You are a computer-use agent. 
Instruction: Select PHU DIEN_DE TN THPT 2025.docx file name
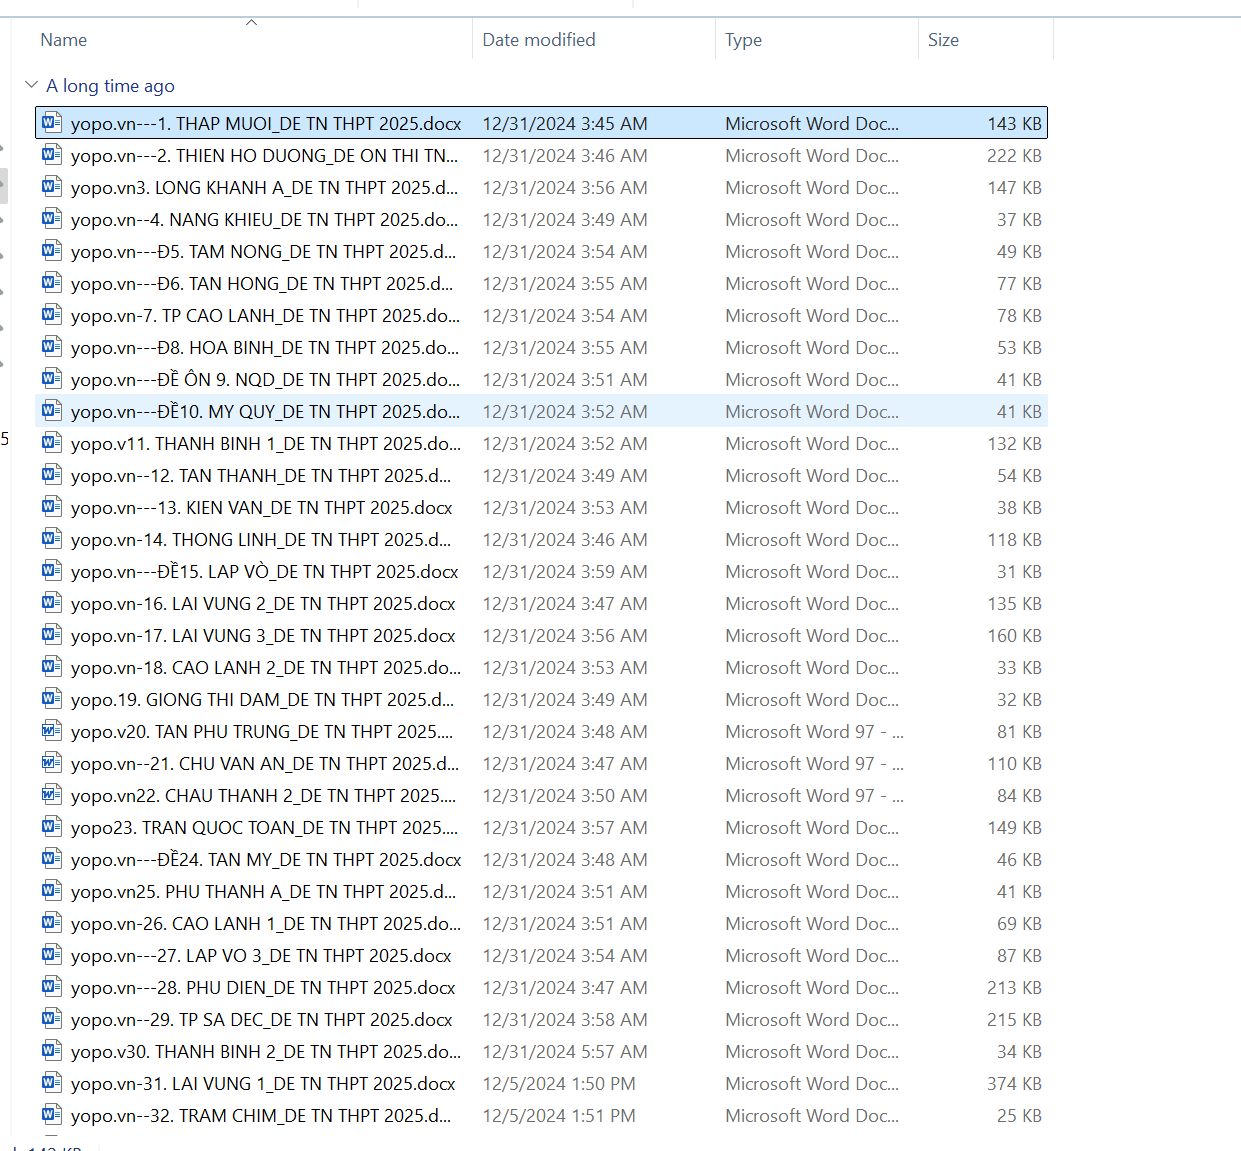[x=263, y=988]
